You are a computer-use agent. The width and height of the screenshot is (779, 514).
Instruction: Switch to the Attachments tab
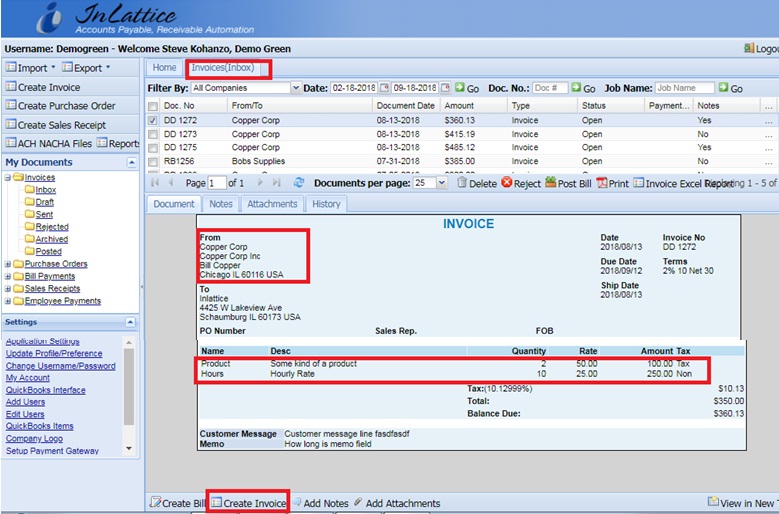pyautogui.click(x=272, y=204)
